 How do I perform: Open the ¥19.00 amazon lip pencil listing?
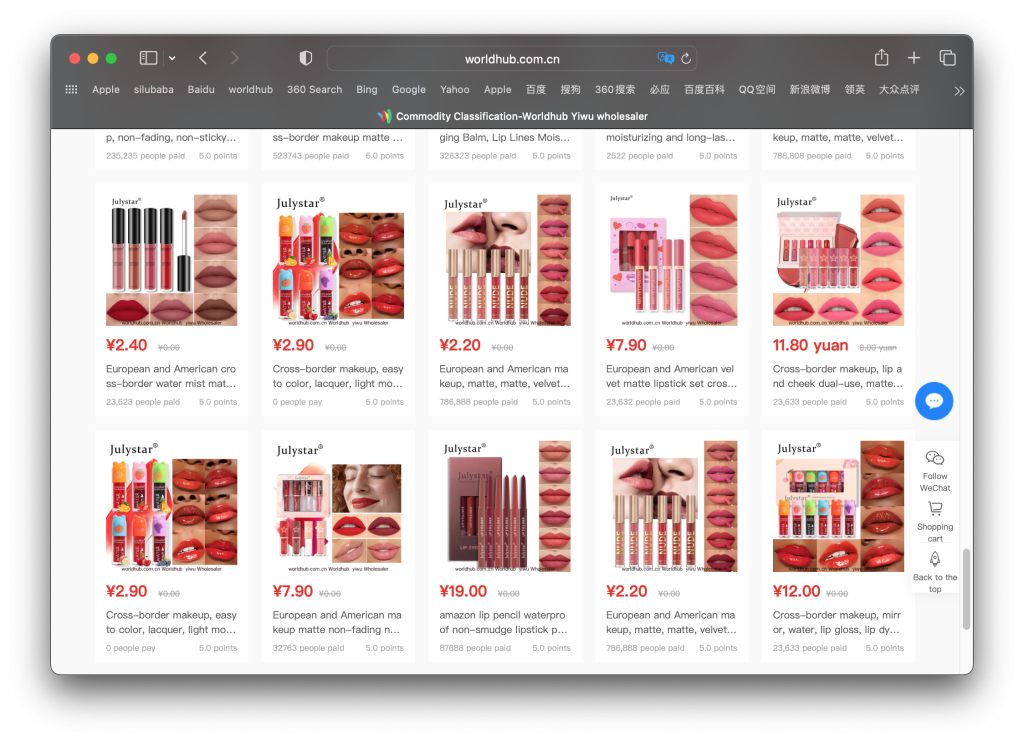pos(504,622)
